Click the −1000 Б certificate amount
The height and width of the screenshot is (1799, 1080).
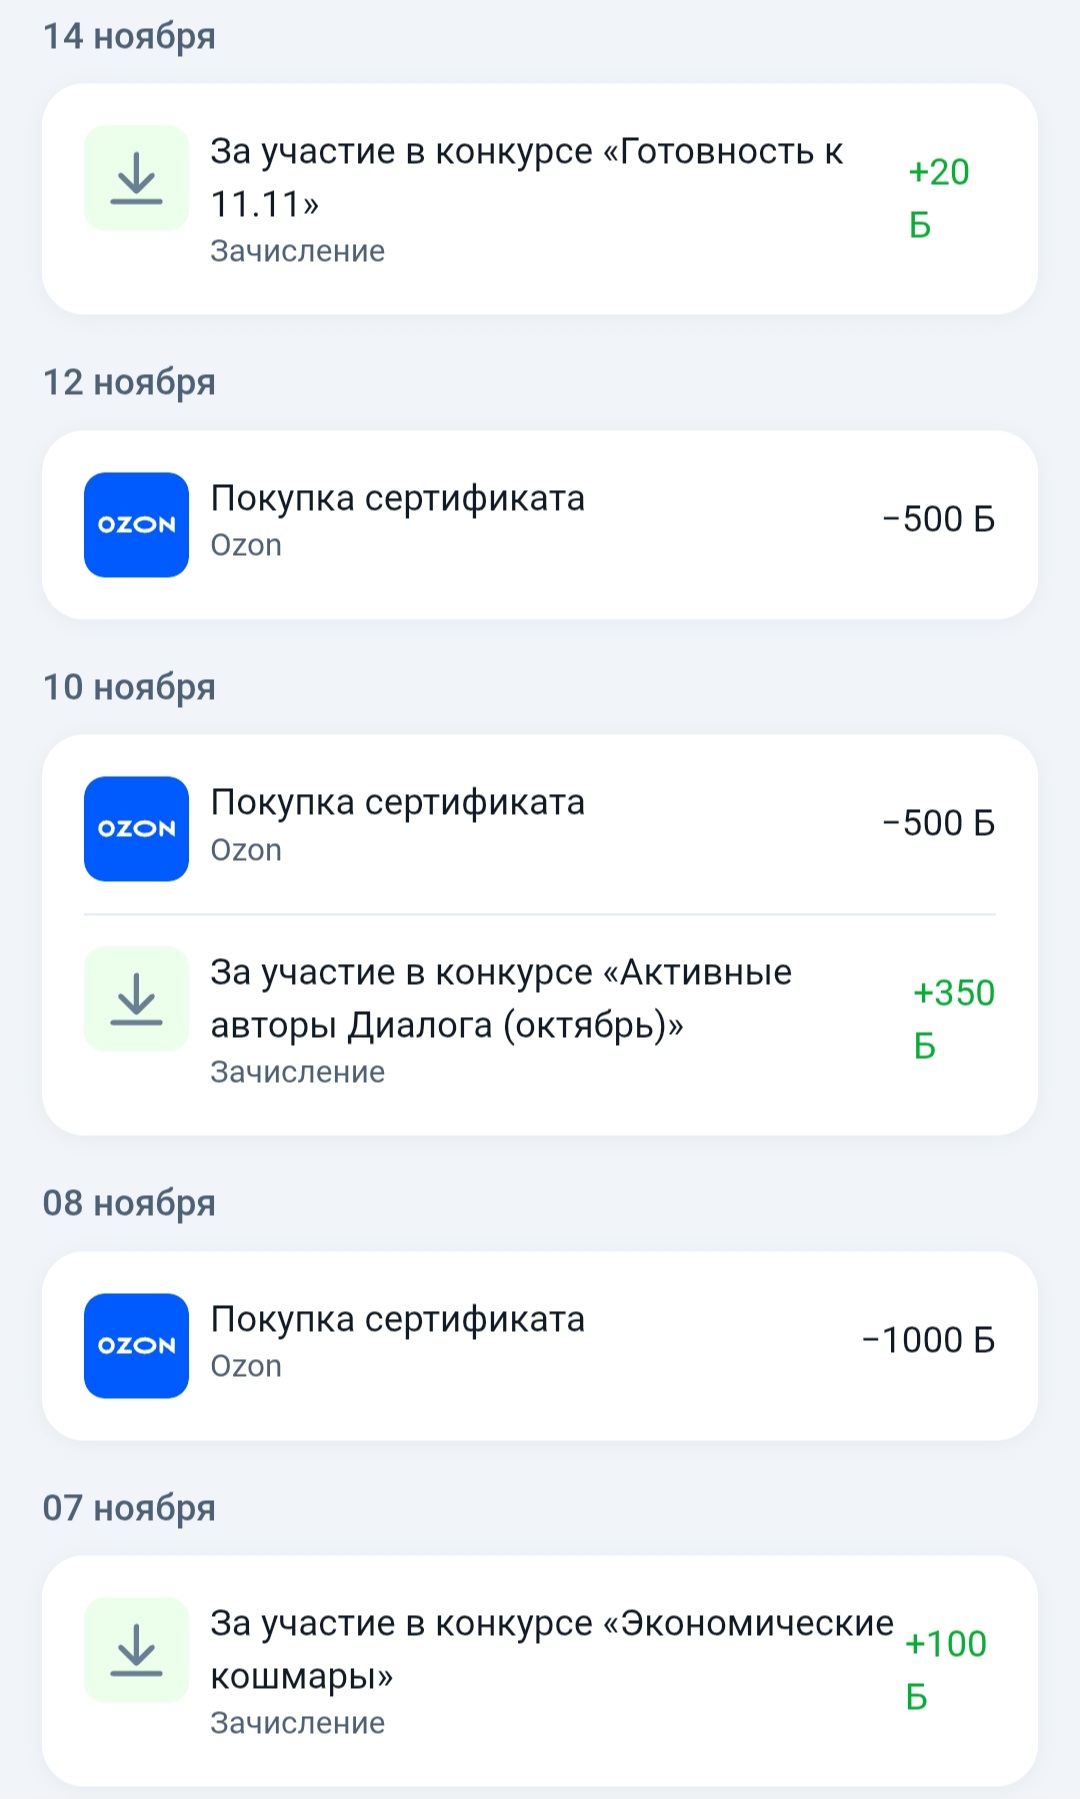pyautogui.click(x=928, y=1340)
